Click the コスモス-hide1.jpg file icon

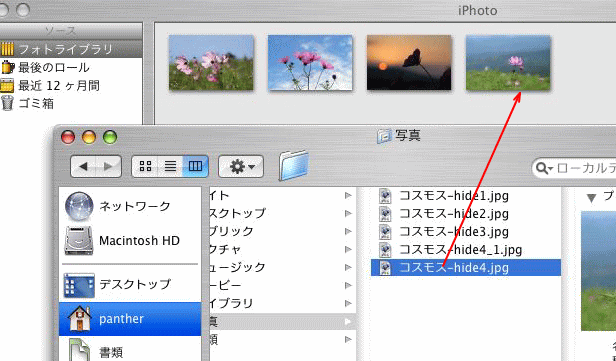(x=385, y=195)
